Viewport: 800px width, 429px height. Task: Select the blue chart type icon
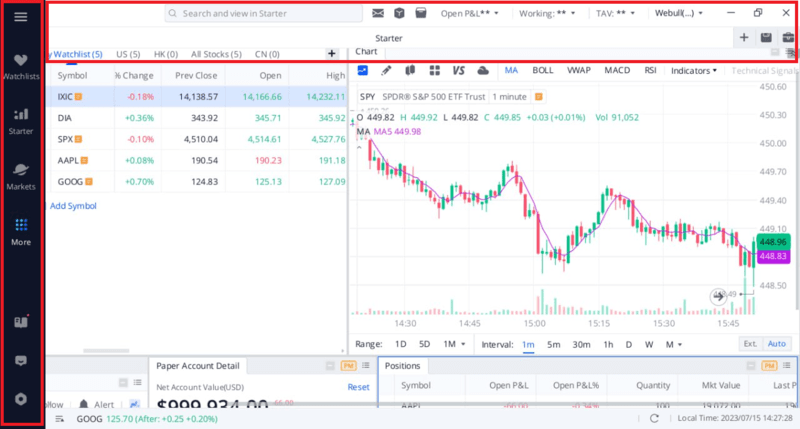tap(362, 70)
